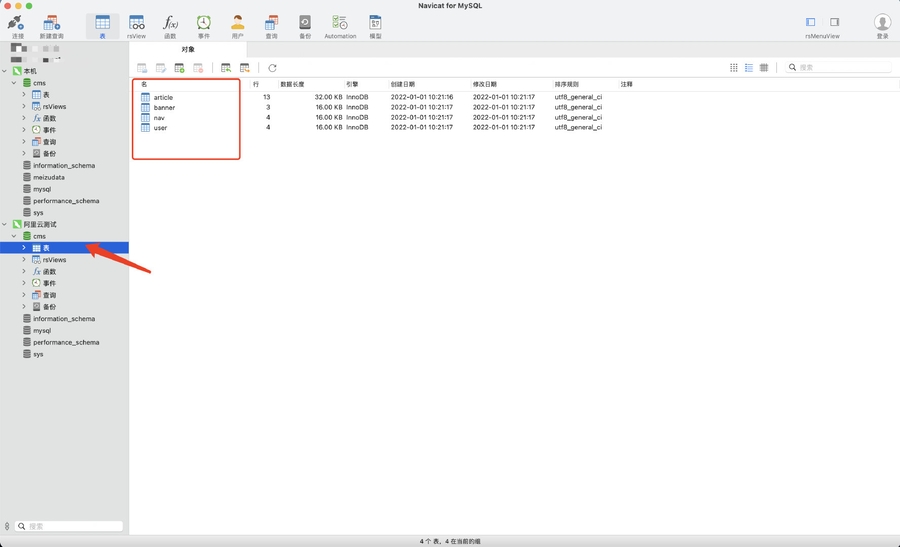This screenshot has width=900, height=547.
Task: Click the 备份 (Backup) toolbar icon
Action: click(305, 24)
